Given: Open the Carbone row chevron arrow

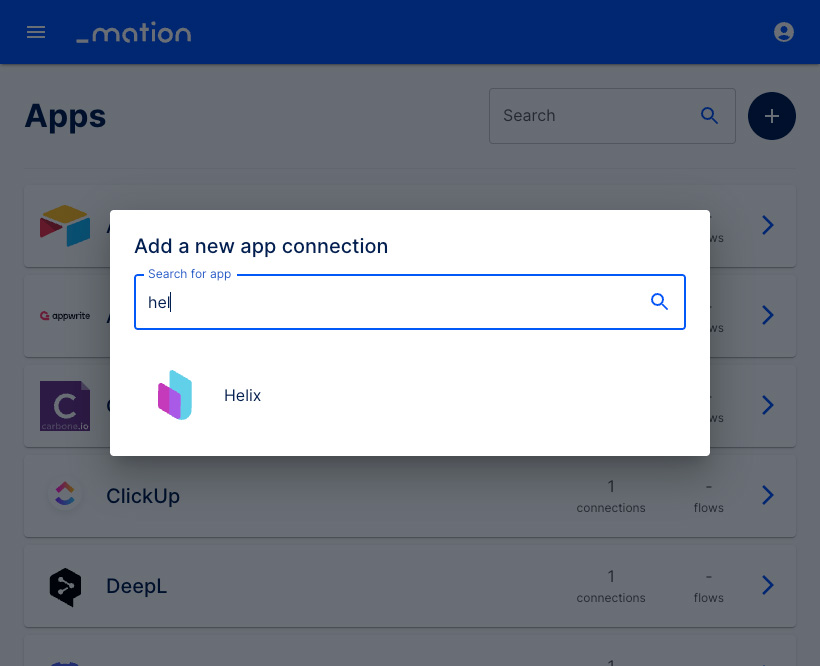Looking at the screenshot, I should coord(767,405).
